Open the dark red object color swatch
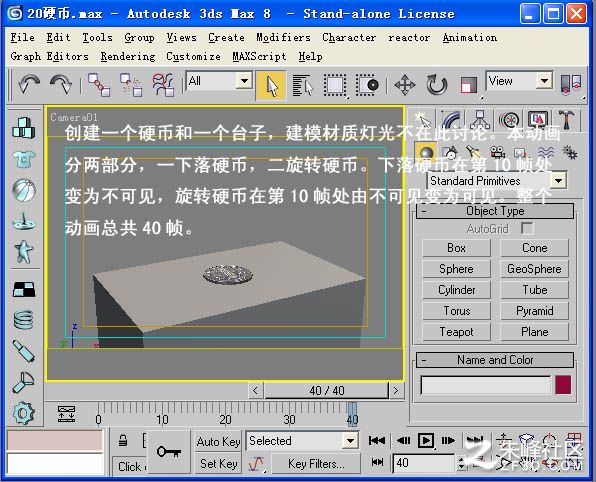 coord(563,385)
